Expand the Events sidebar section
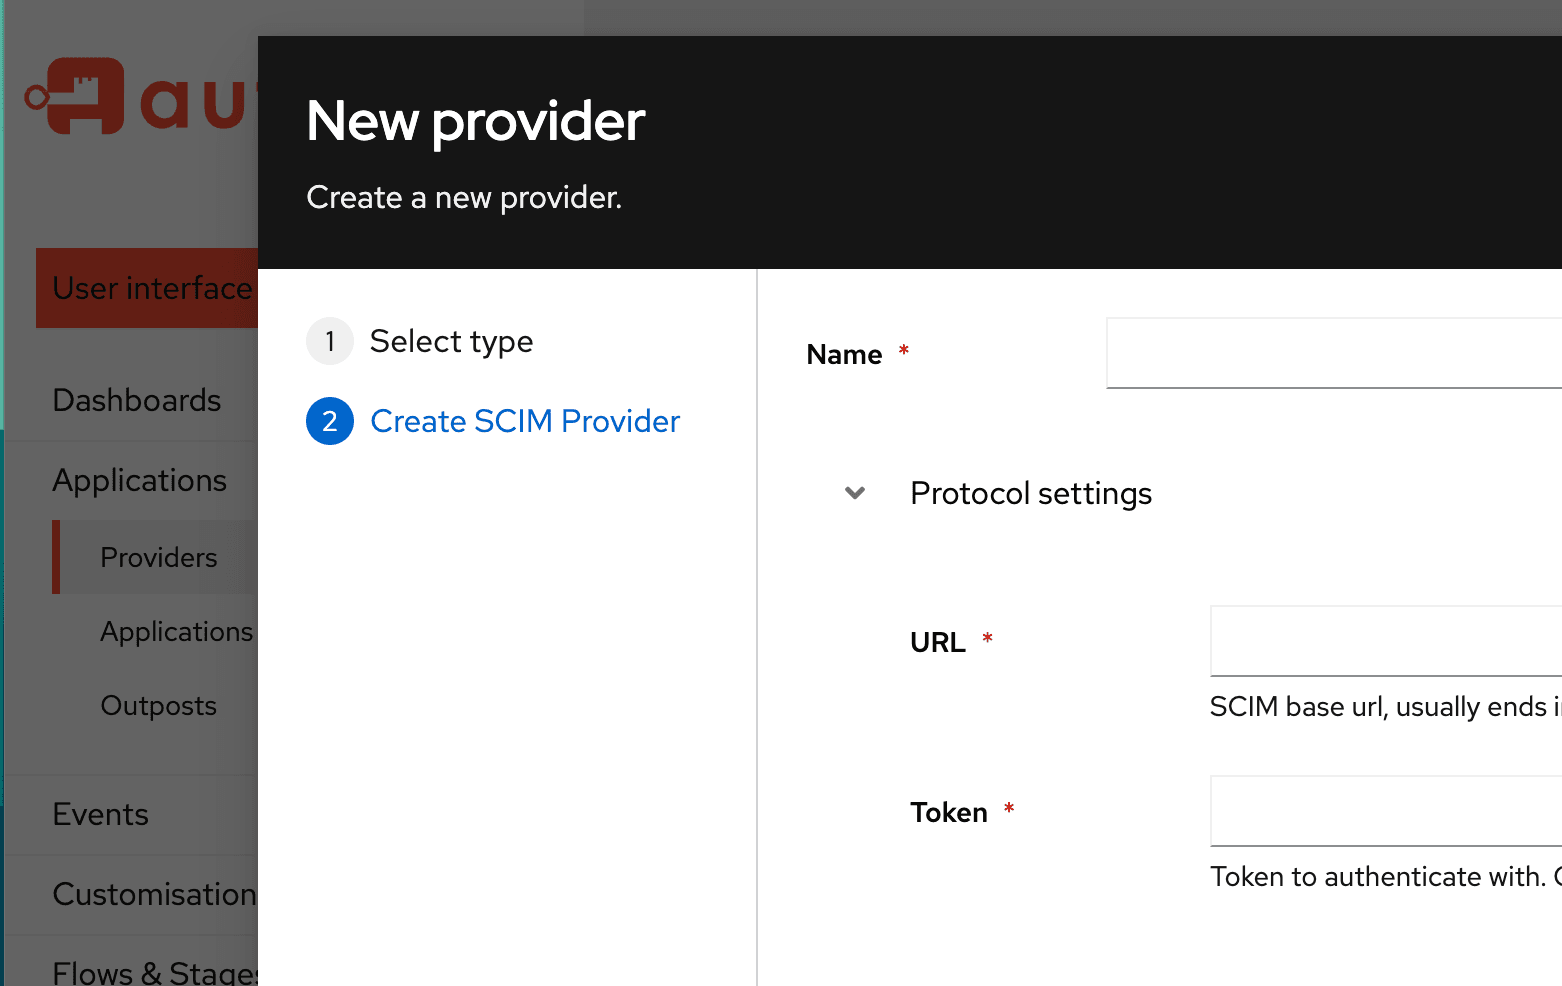 pos(101,815)
